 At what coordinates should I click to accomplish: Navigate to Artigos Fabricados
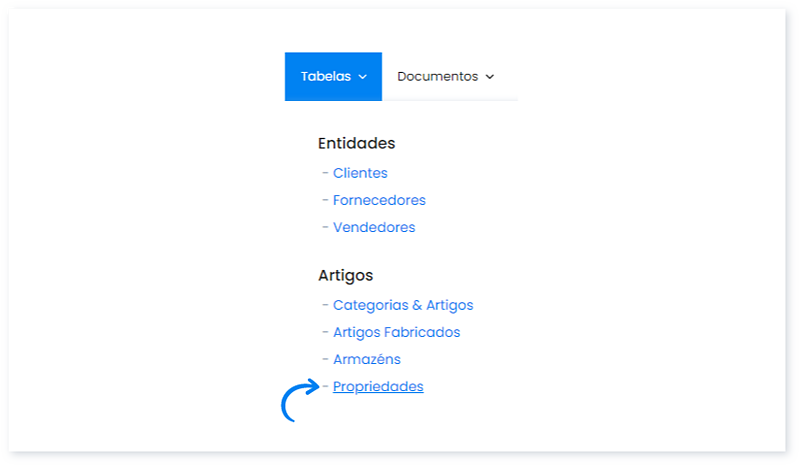396,332
